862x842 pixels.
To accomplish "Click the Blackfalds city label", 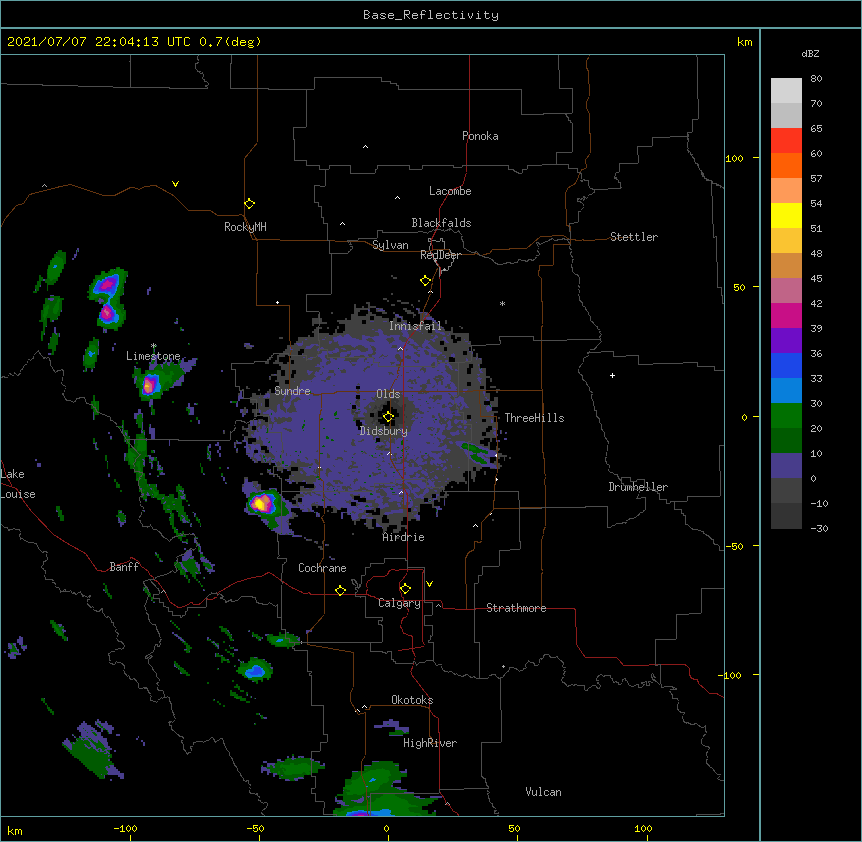I will point(441,223).
